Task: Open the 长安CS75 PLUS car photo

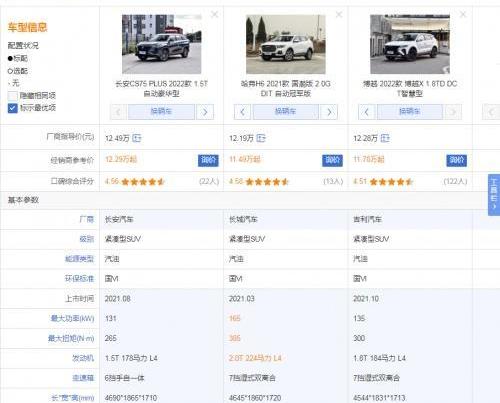Action: (162, 44)
